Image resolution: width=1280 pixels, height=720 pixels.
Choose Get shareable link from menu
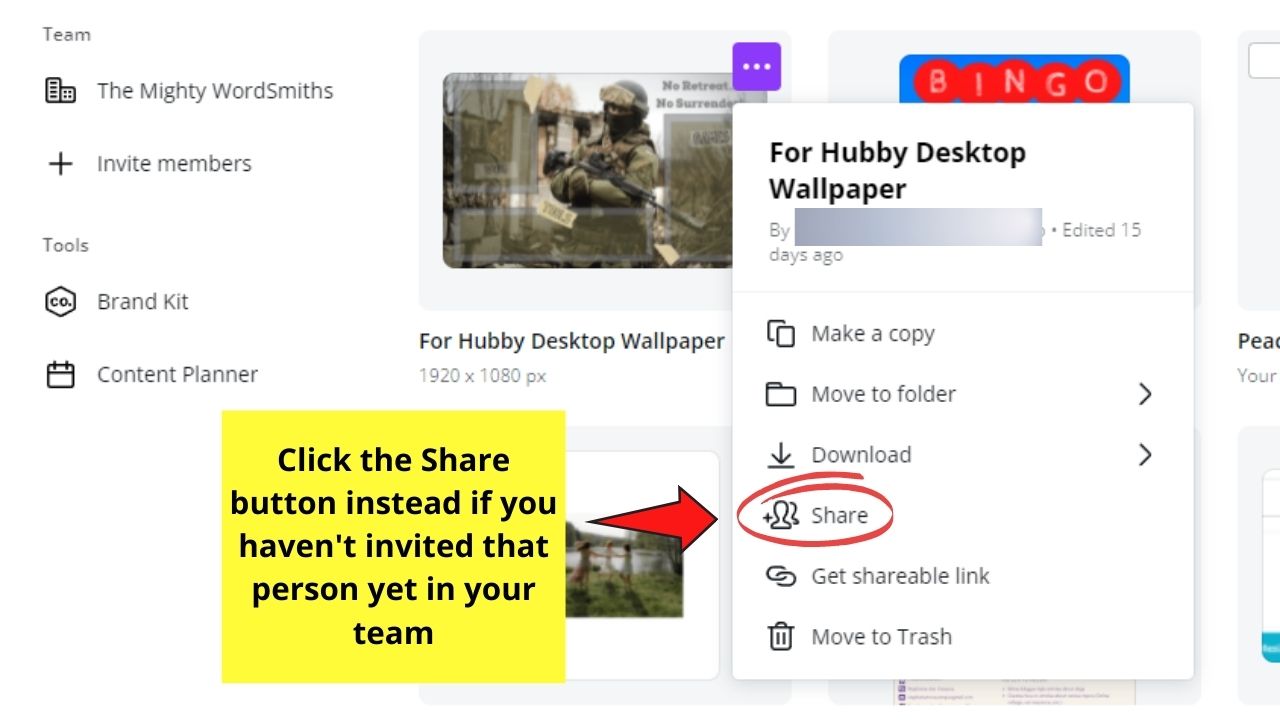coord(962,576)
